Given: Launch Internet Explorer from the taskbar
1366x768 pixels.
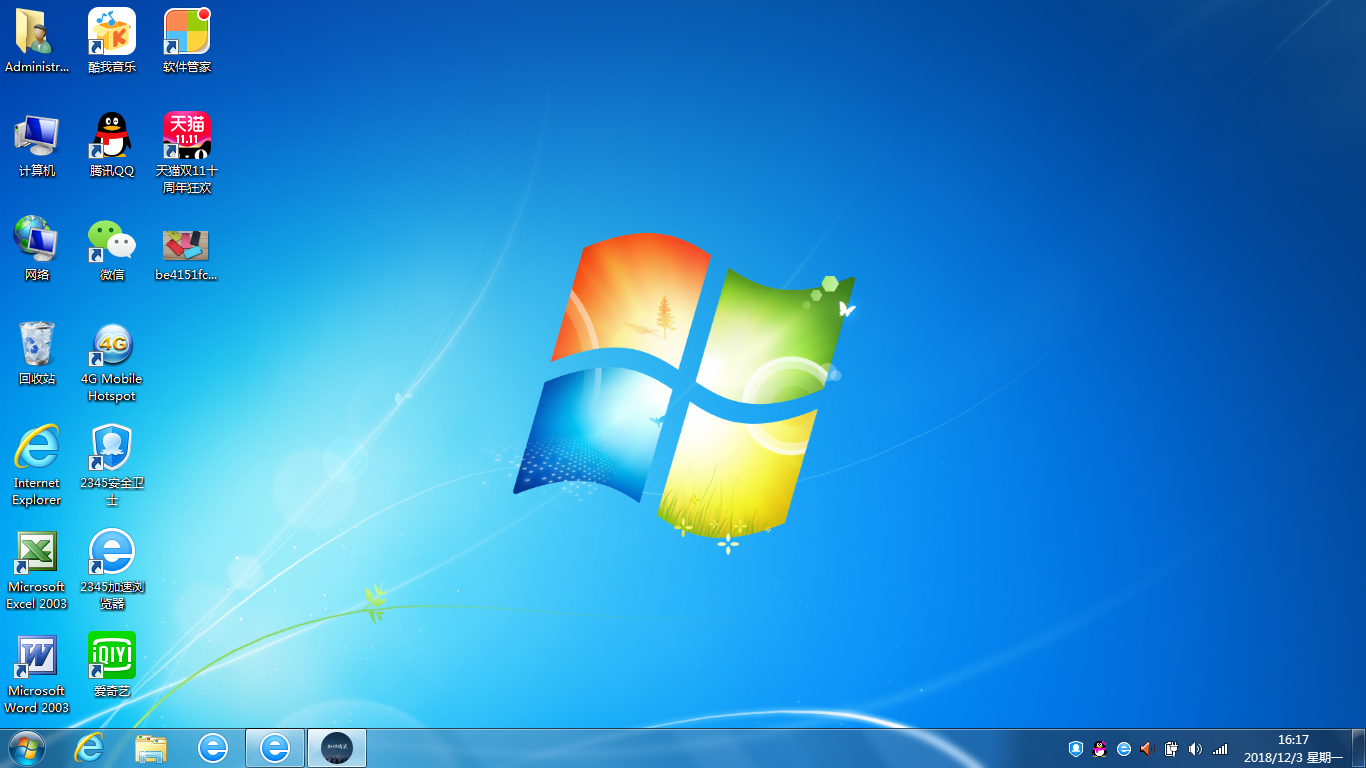Looking at the screenshot, I should pyautogui.click(x=89, y=748).
